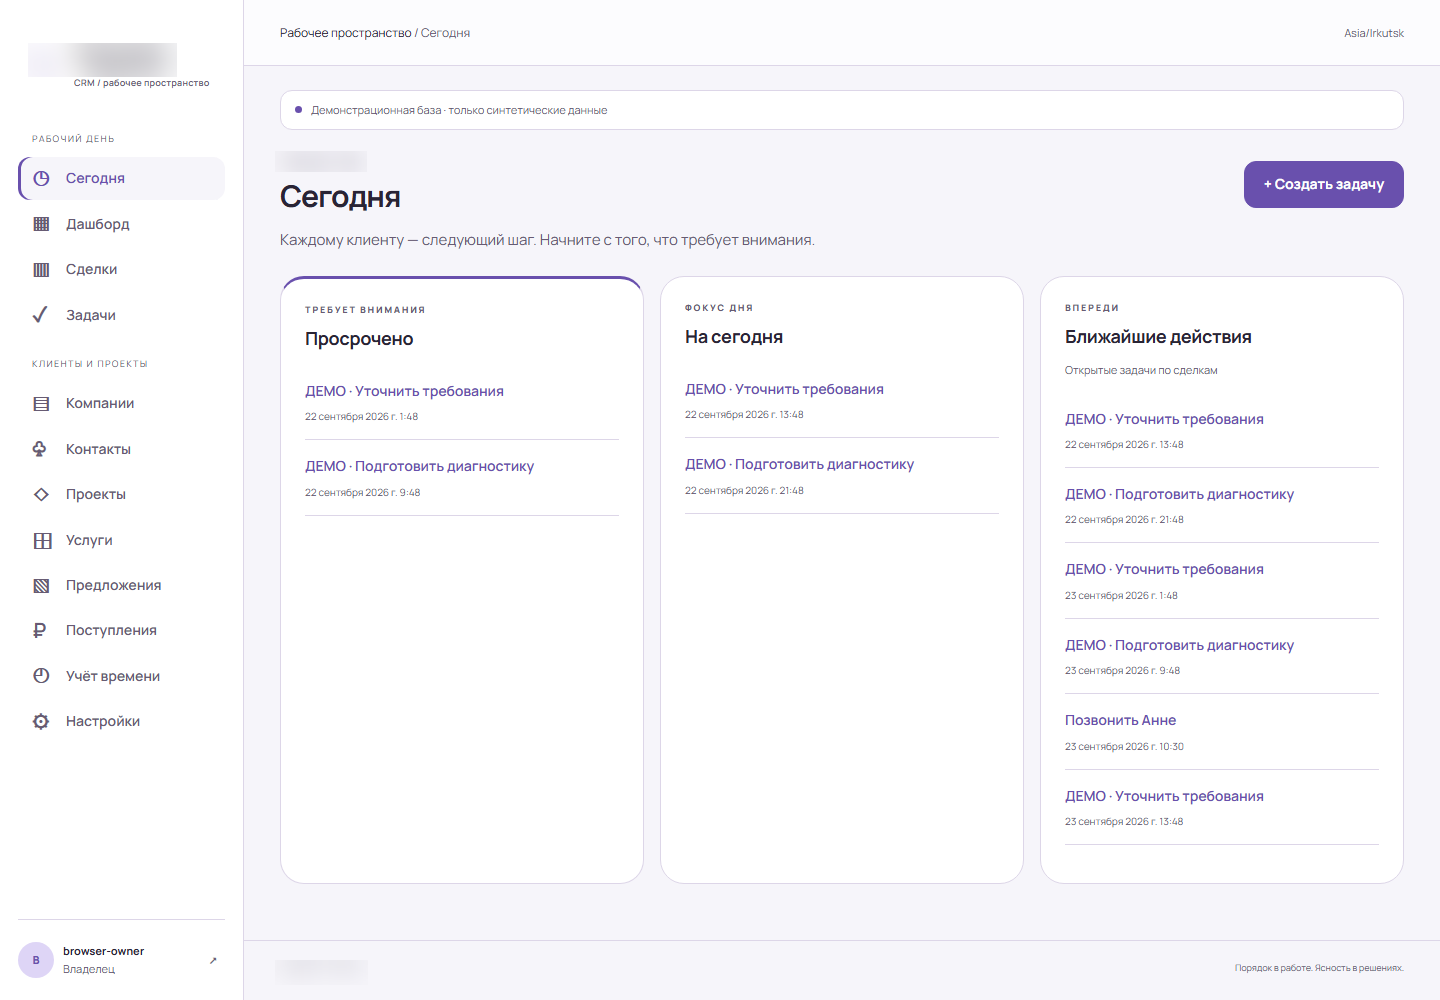1440x1000 pixels.
Task: Open today's Уточнить требования task at 13:48
Action: click(x=784, y=389)
